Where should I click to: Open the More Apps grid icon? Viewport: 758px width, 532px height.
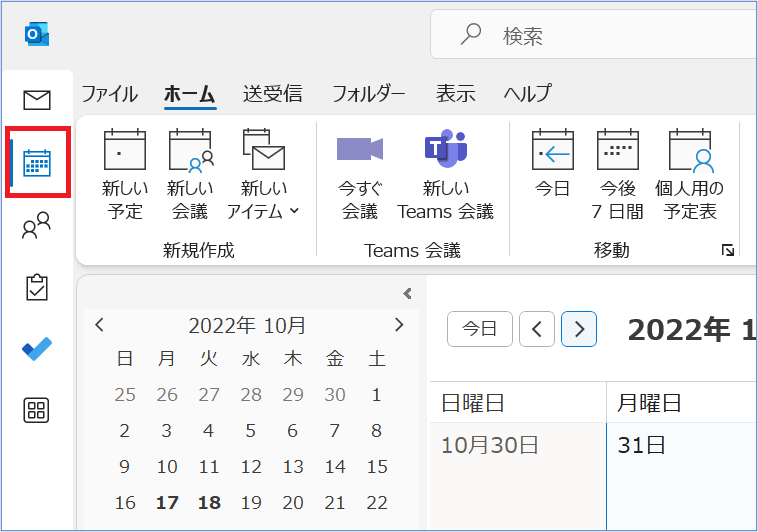pos(37,410)
